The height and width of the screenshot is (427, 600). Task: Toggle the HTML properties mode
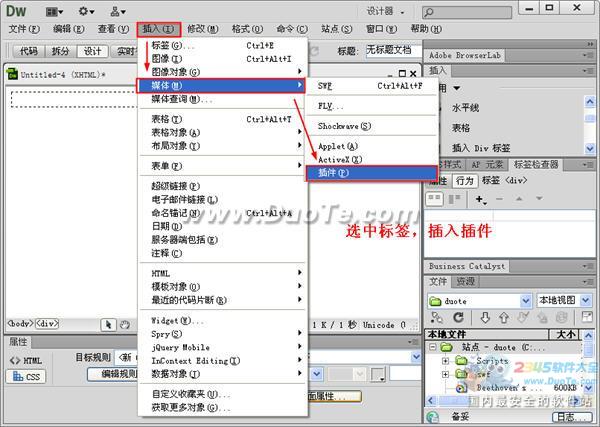[x=26, y=361]
